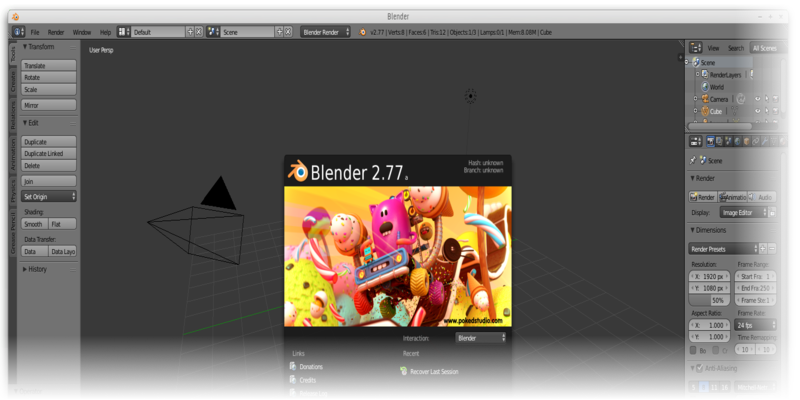Click the RenderLayers icon in outliner
The width and height of the screenshot is (800, 400).
click(705, 74)
